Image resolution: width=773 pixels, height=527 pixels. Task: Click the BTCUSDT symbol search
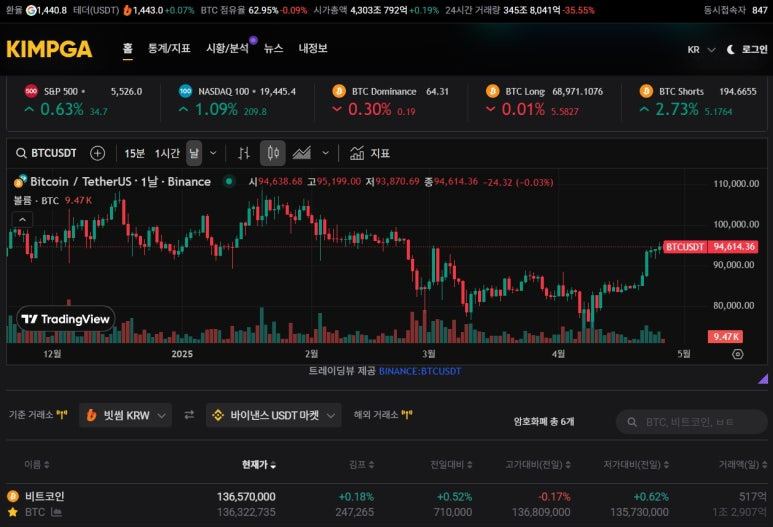coord(46,153)
